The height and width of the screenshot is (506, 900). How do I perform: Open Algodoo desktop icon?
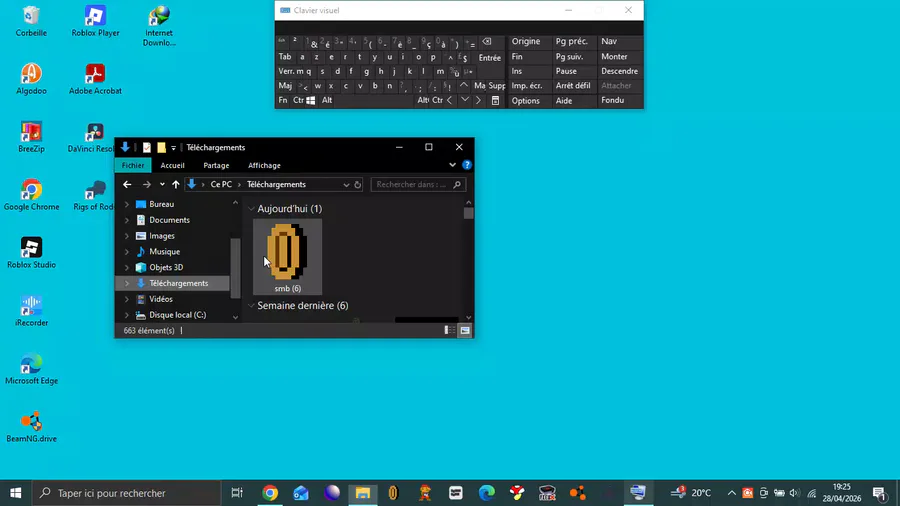pos(32,79)
